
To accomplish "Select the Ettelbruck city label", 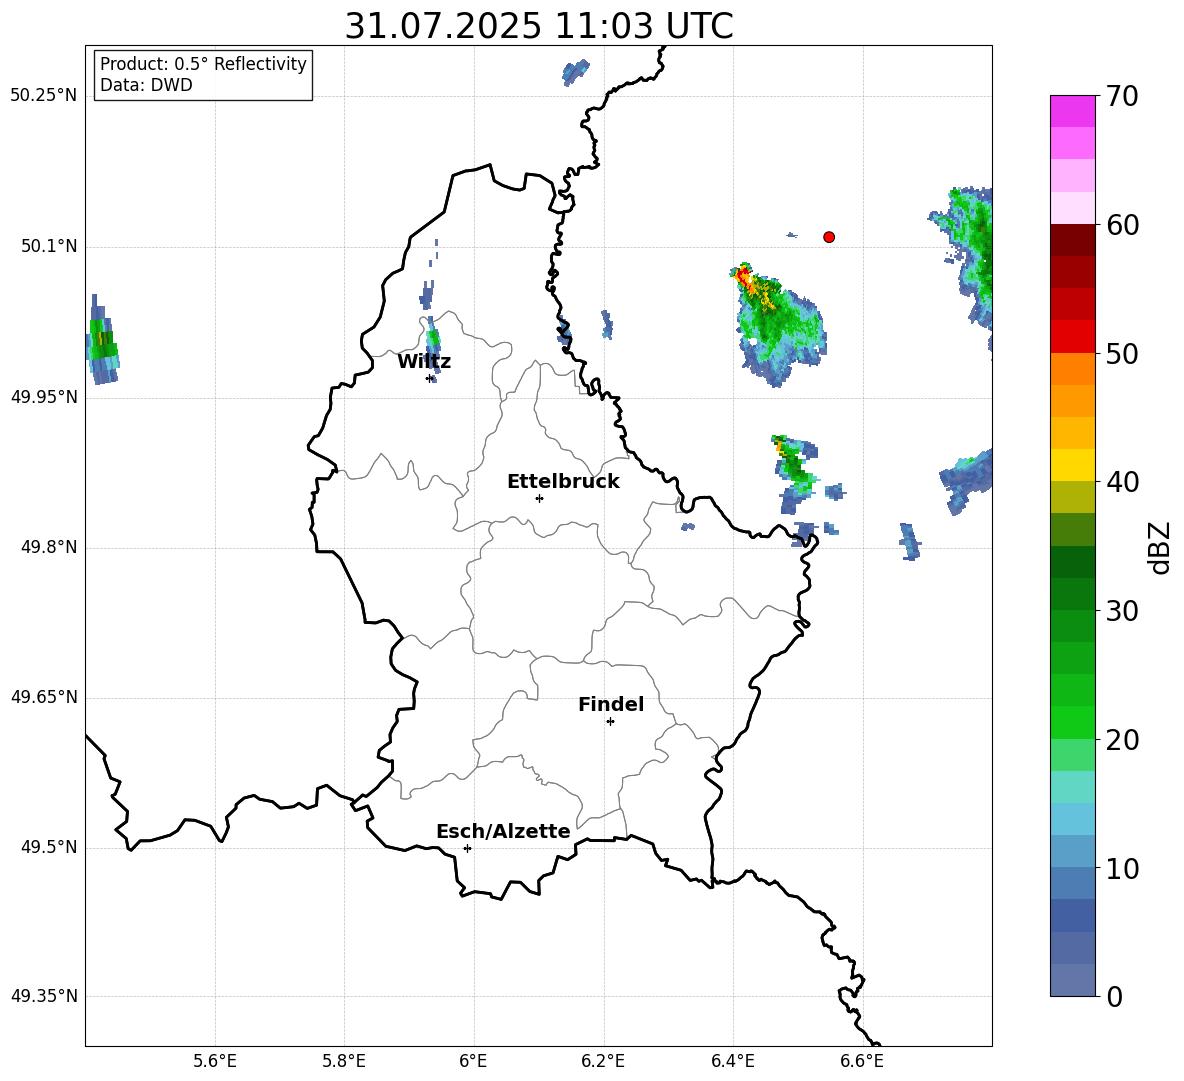I will (563, 481).
